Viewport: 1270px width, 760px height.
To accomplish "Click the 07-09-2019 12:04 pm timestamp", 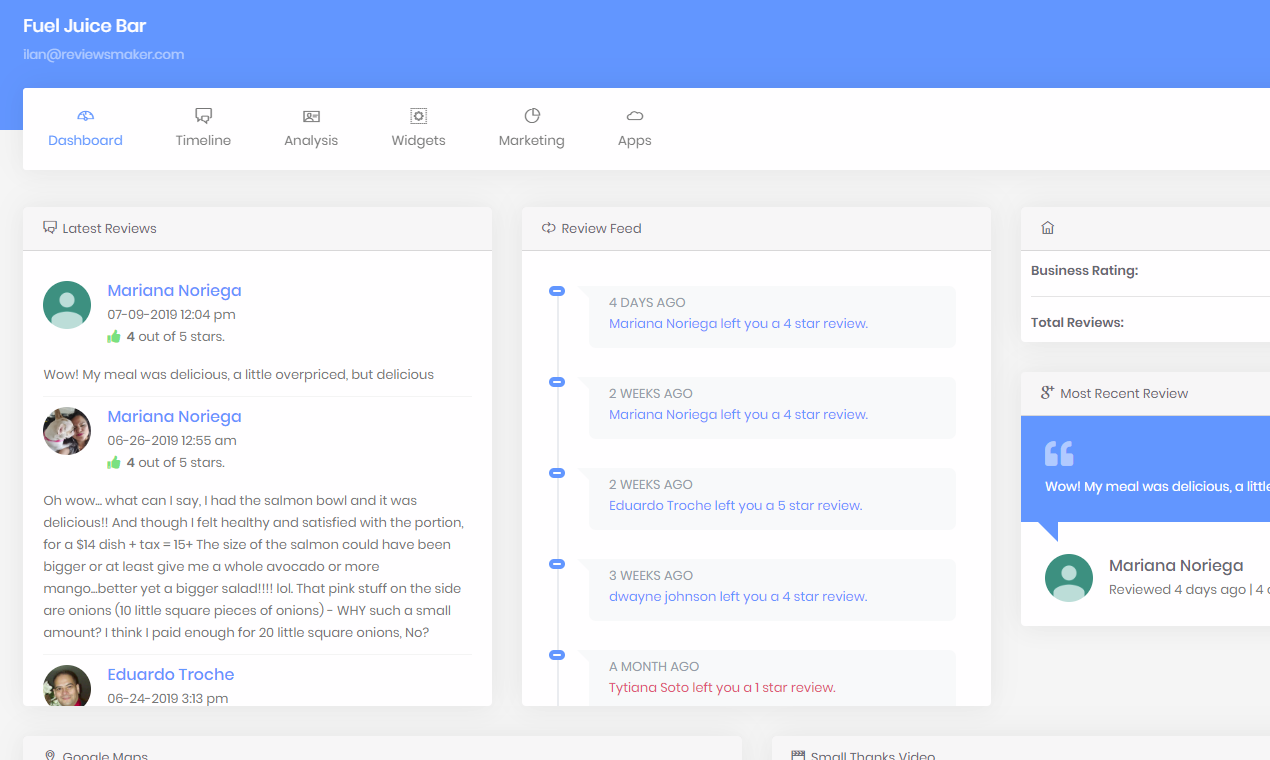I will point(171,315).
